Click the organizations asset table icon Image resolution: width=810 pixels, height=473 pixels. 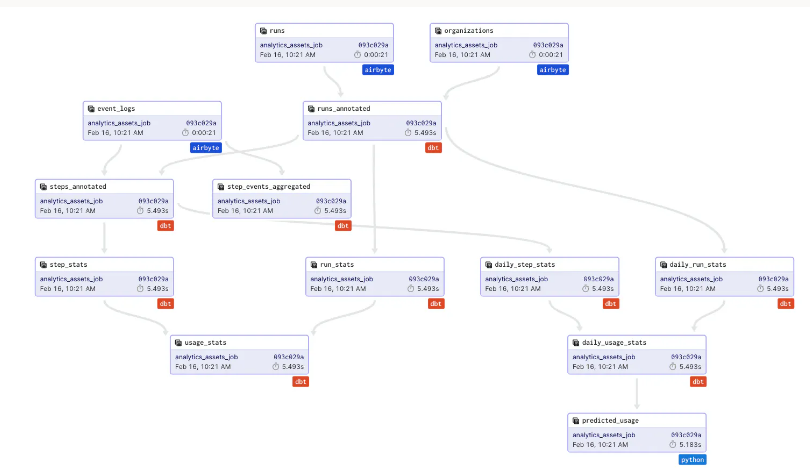439,31
